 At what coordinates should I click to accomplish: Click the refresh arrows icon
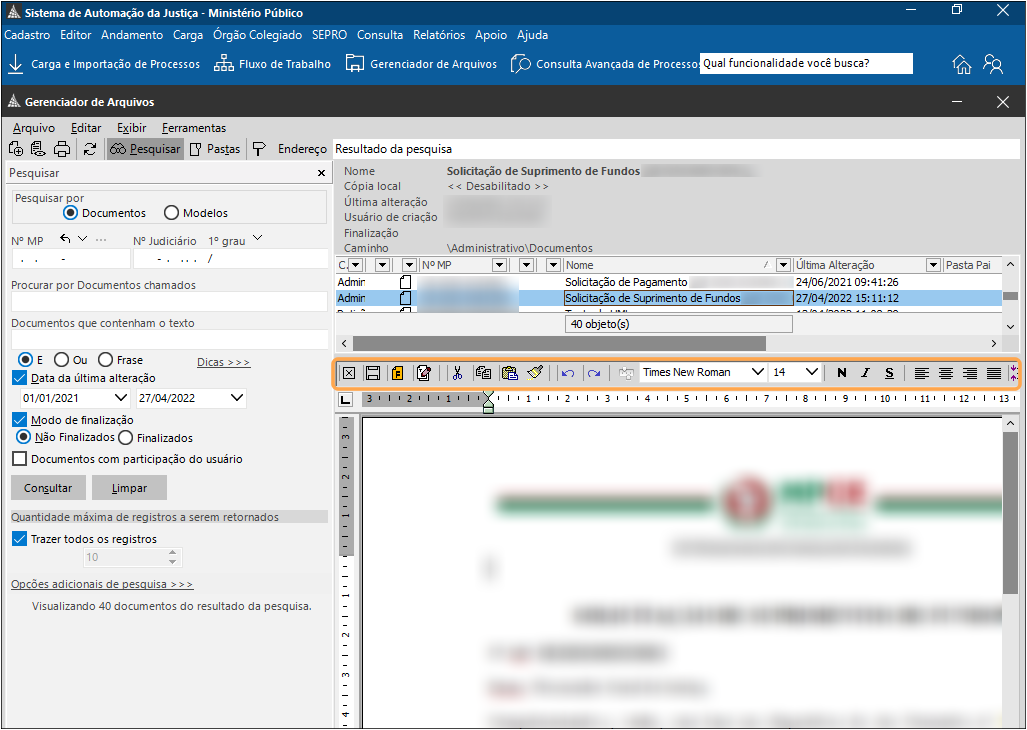point(90,149)
